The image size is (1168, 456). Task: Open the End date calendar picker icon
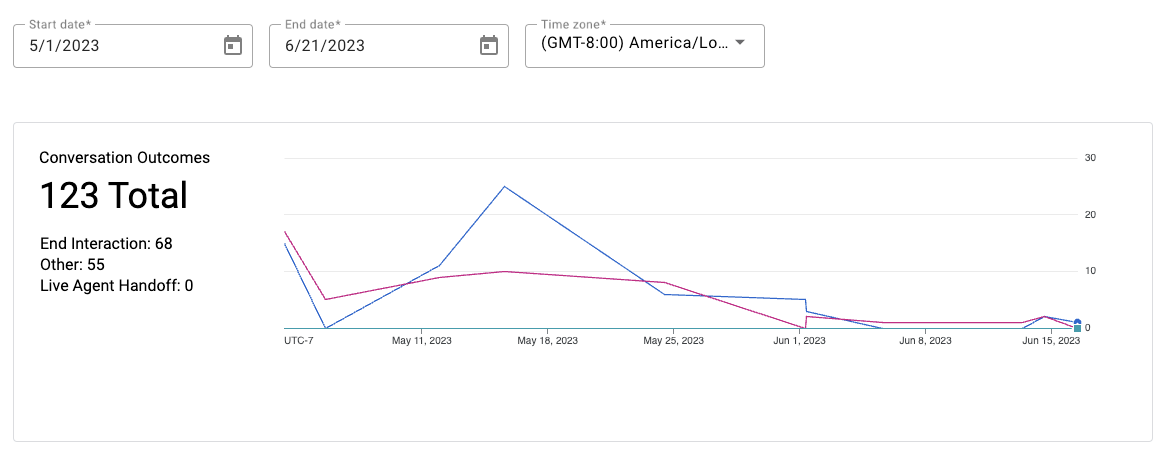(x=489, y=45)
